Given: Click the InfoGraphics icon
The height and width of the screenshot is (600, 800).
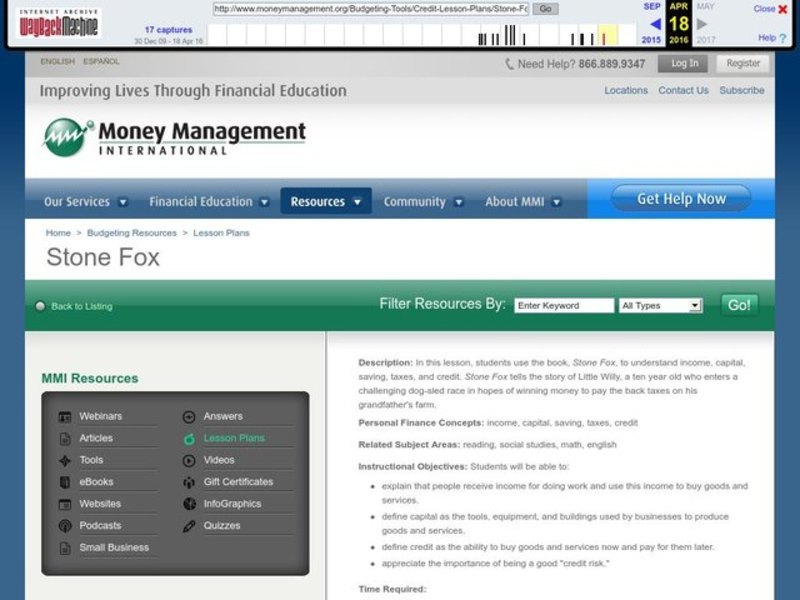Looking at the screenshot, I should (189, 504).
